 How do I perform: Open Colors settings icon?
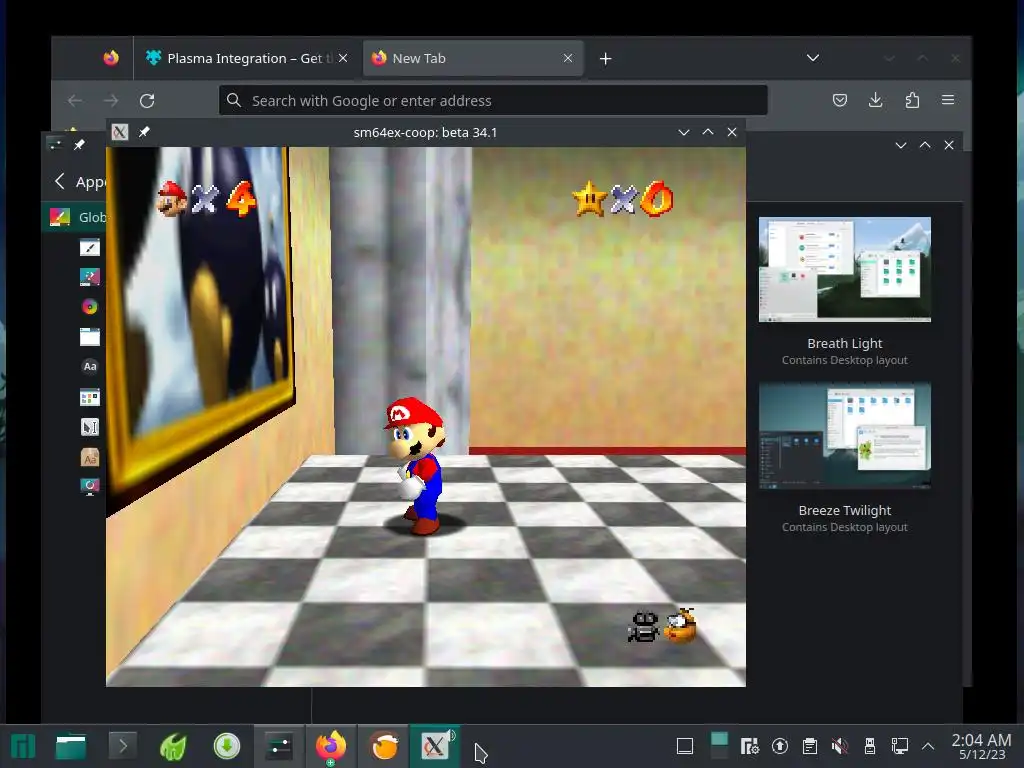click(89, 306)
